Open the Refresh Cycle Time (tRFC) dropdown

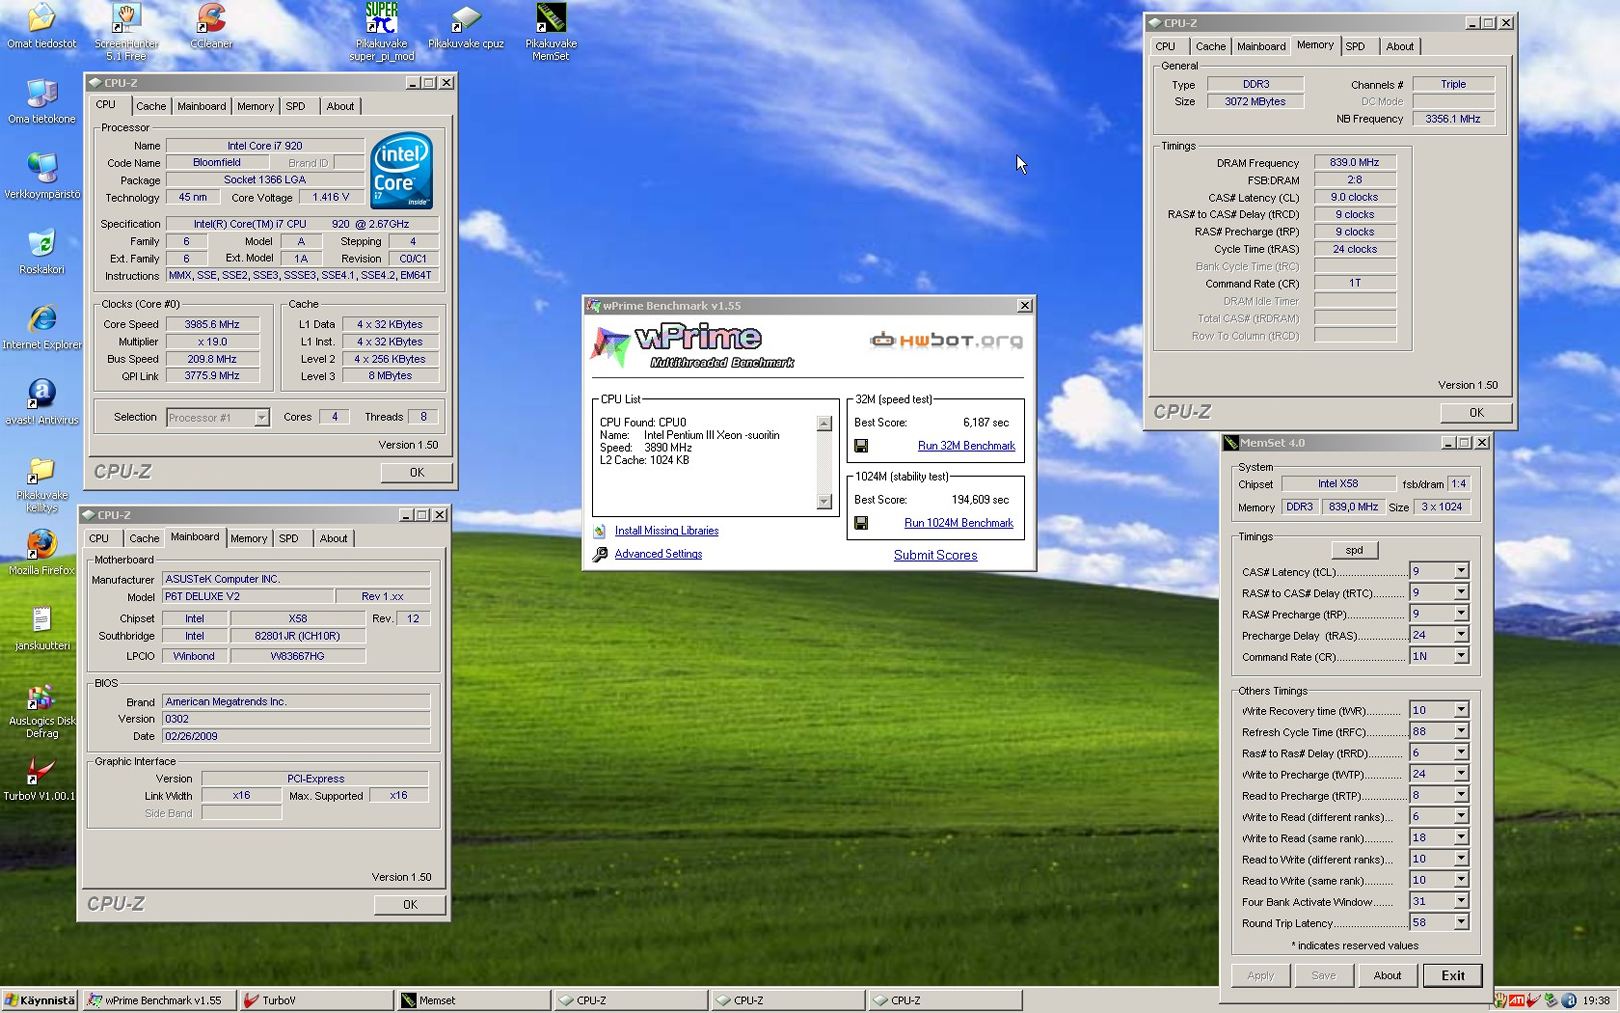pos(1461,732)
